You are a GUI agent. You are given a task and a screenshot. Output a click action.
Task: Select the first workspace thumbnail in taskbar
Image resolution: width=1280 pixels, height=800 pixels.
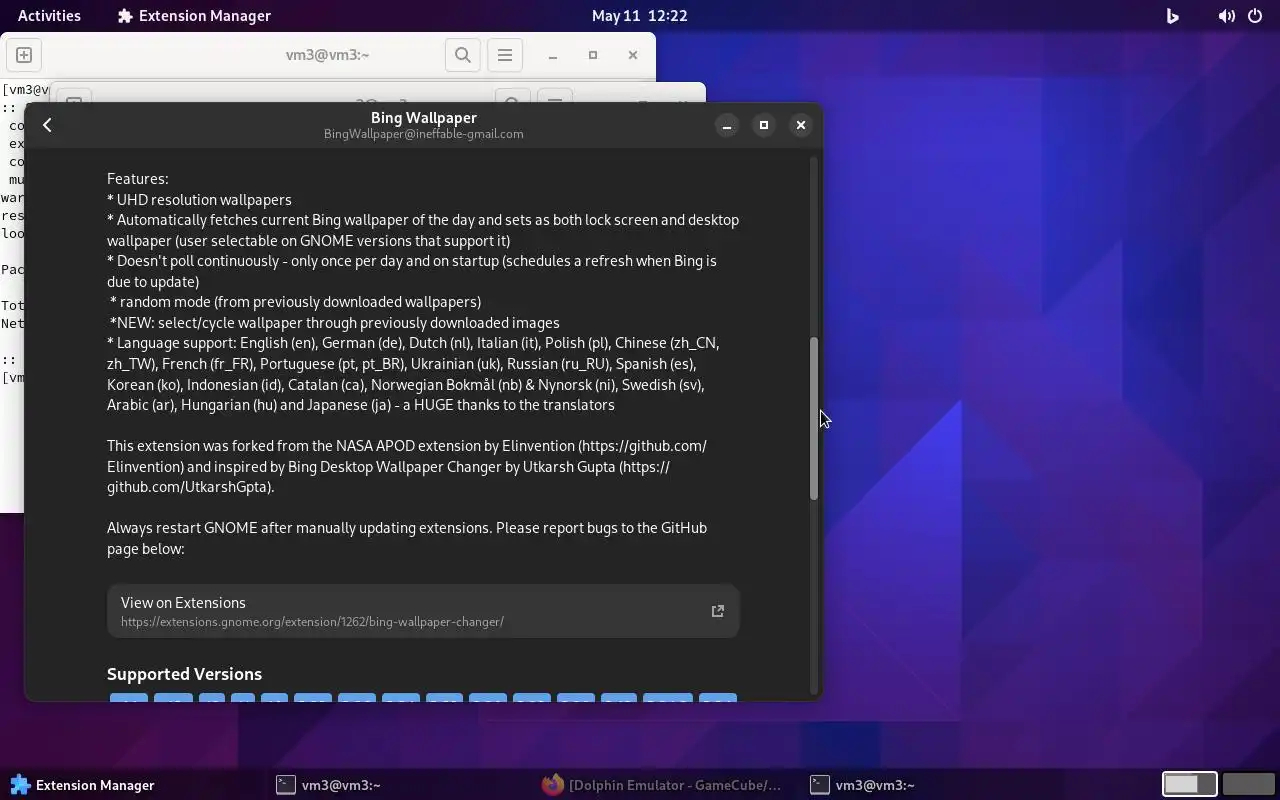coord(1190,785)
